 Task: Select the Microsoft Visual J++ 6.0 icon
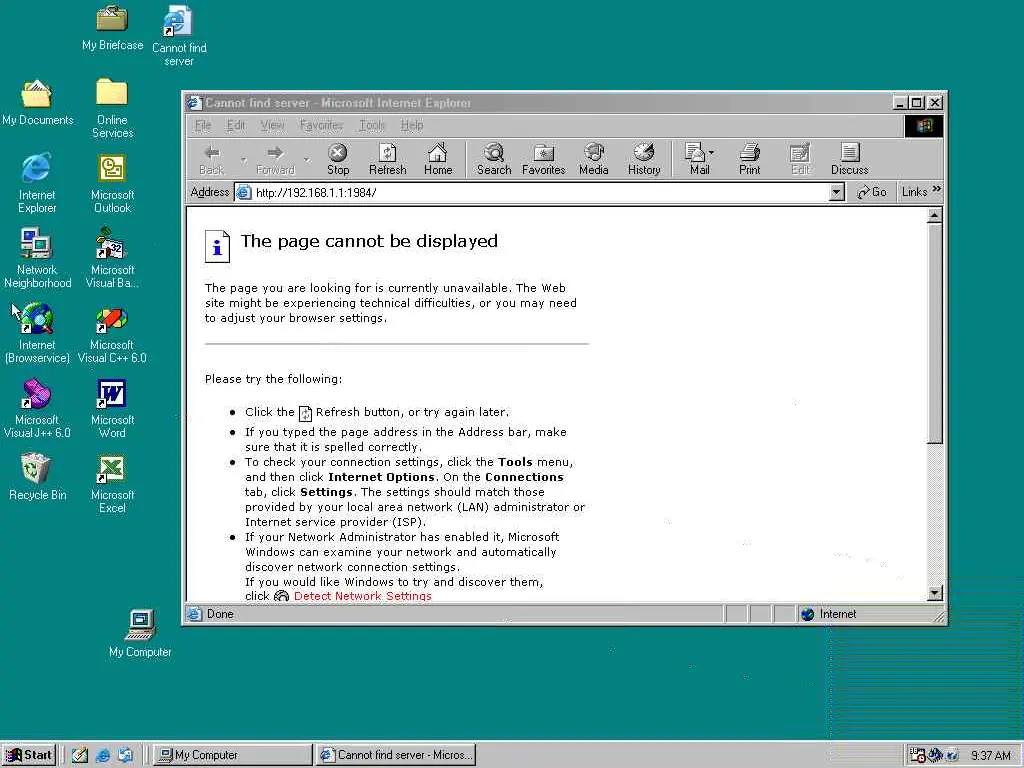point(37,408)
